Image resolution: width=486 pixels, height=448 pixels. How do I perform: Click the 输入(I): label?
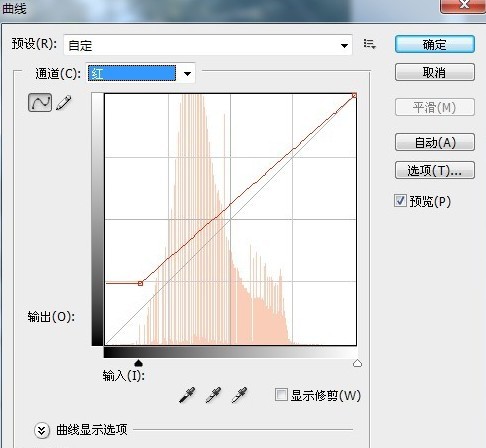(x=123, y=376)
